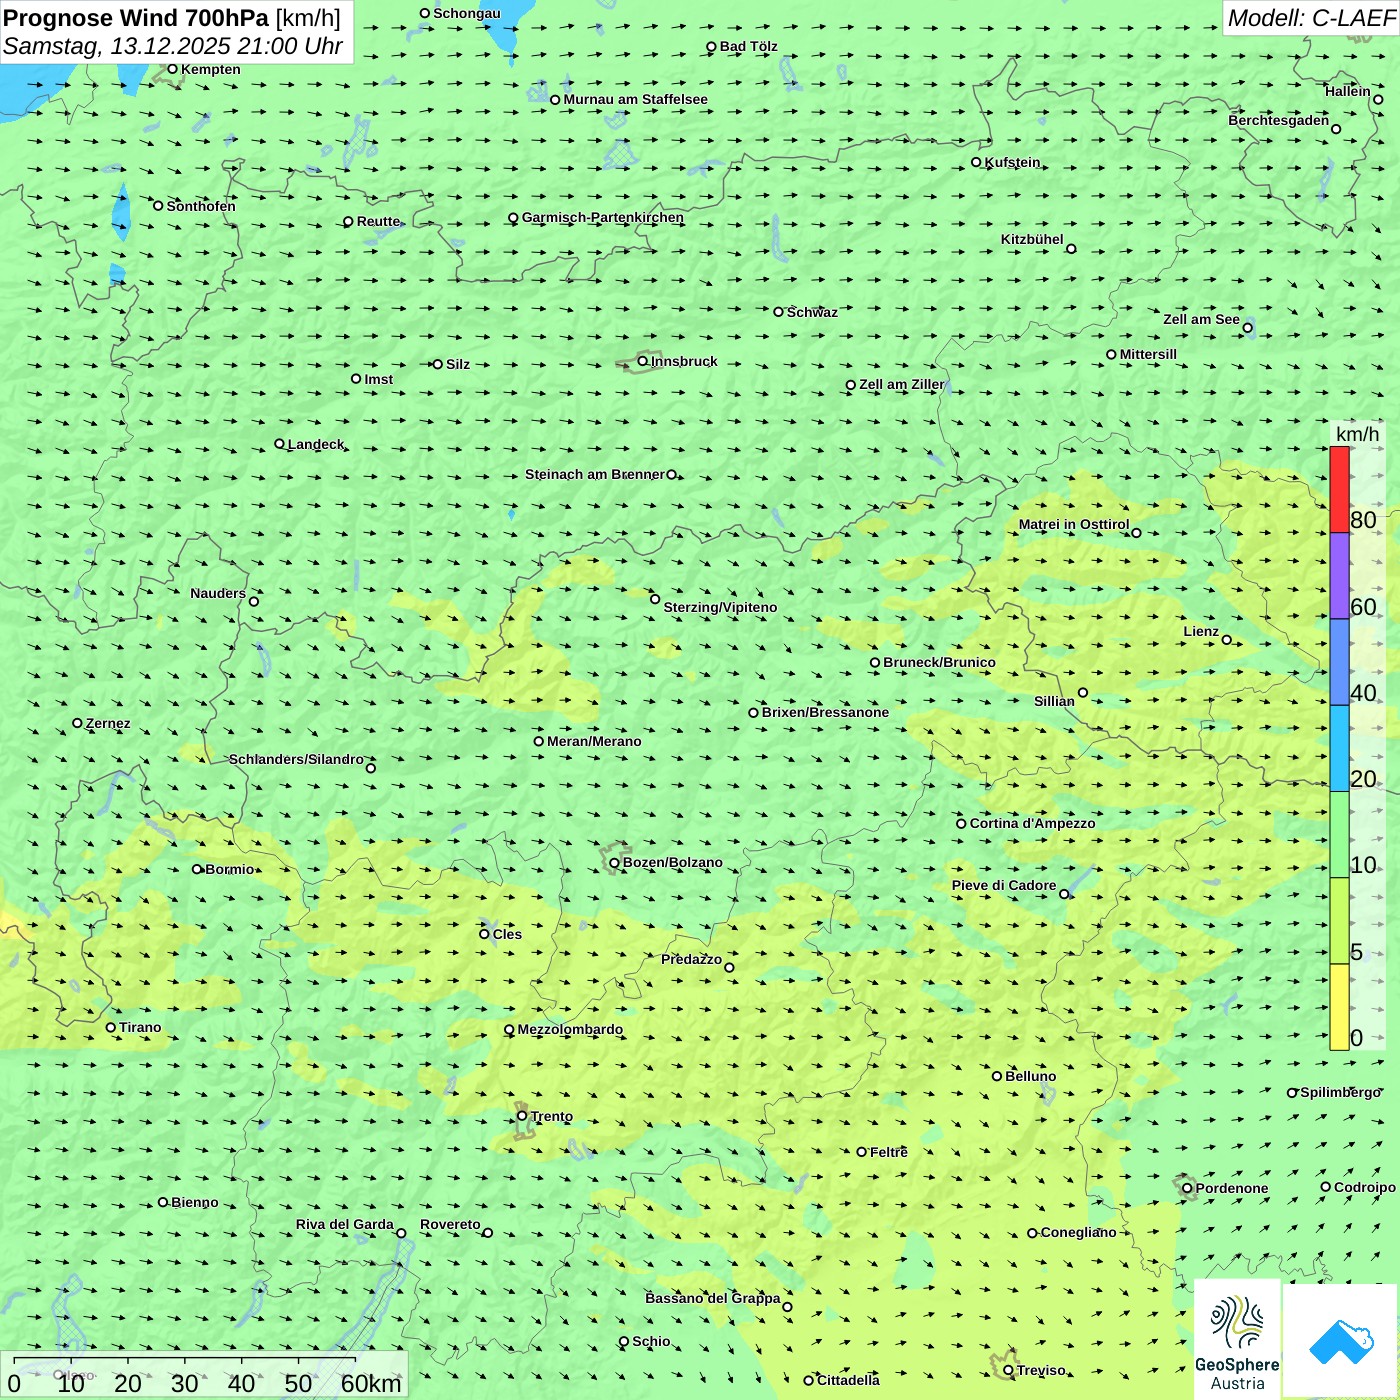Click the blue cloud-arrow logo beside GeoSphere
Viewport: 1400px width, 1400px height.
point(1341,1342)
